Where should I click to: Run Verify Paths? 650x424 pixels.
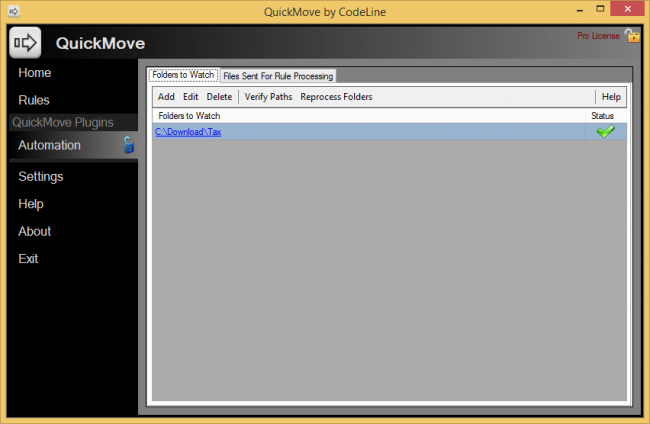click(268, 97)
